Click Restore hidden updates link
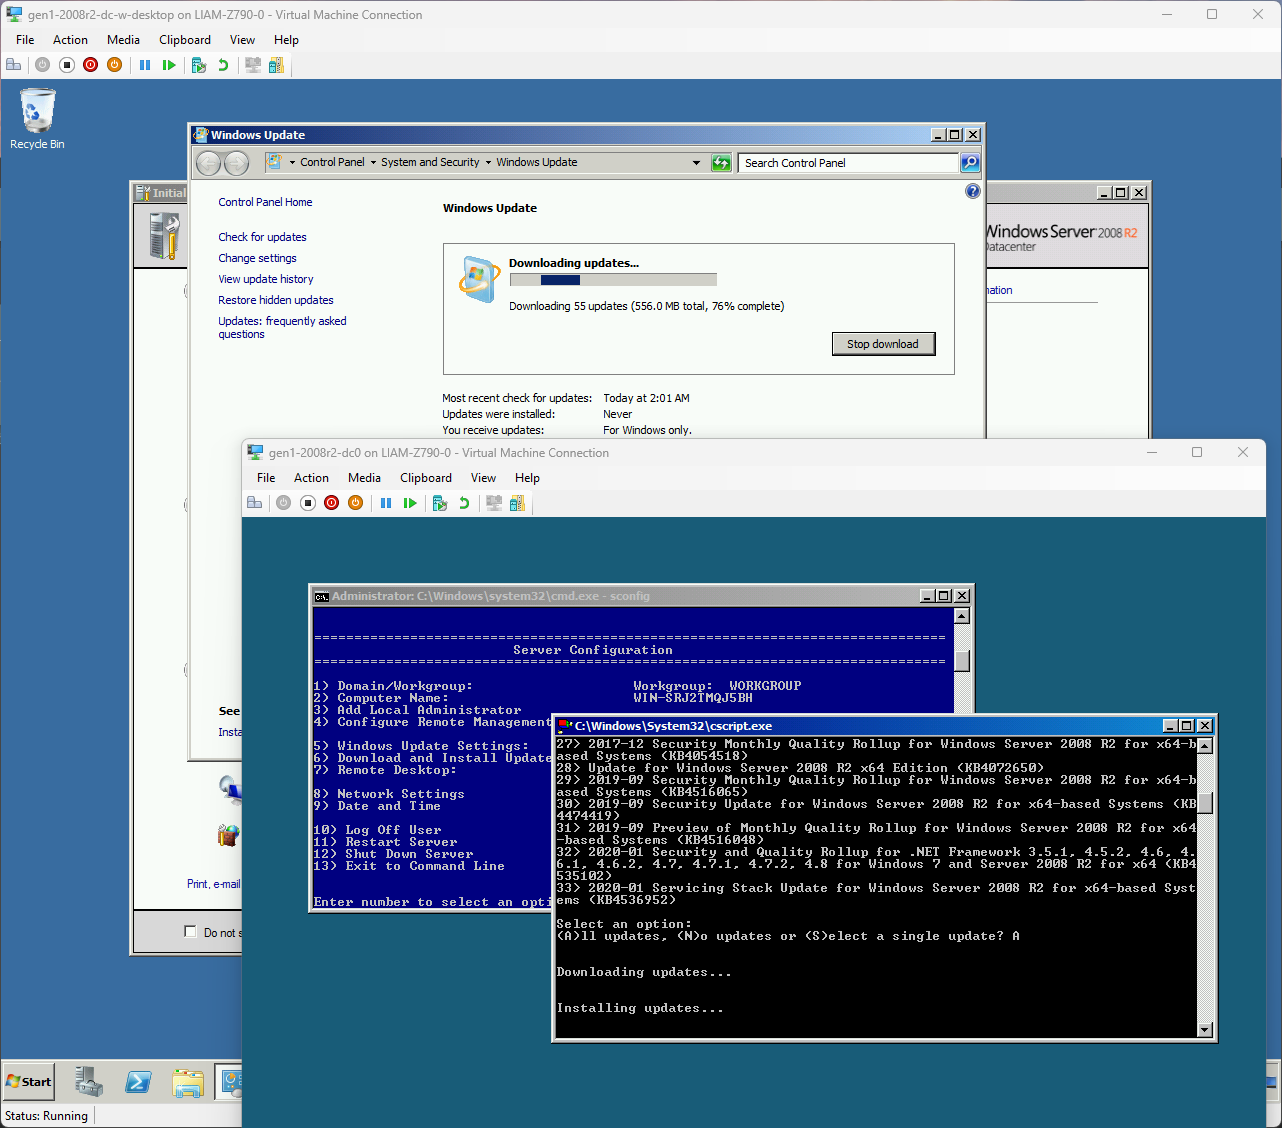The height and width of the screenshot is (1128, 1282). [276, 300]
